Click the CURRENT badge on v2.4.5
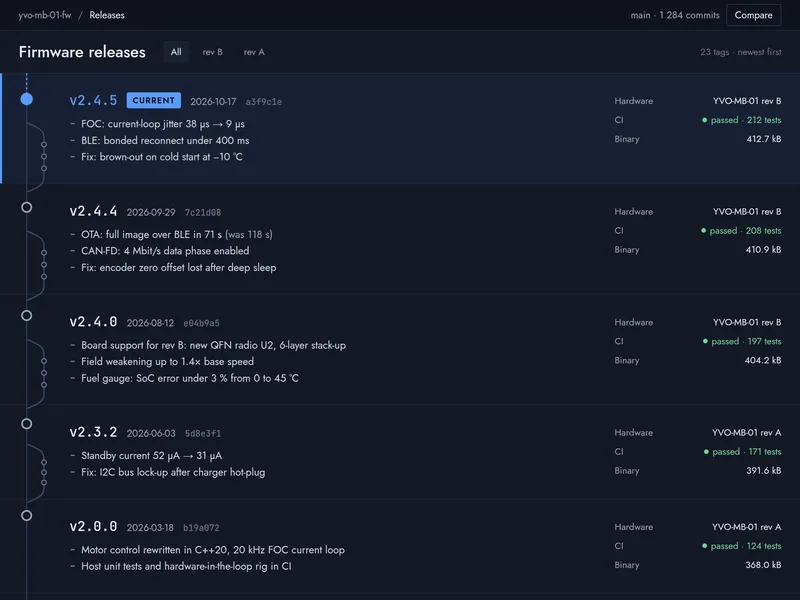The height and width of the screenshot is (600, 800). (154, 101)
